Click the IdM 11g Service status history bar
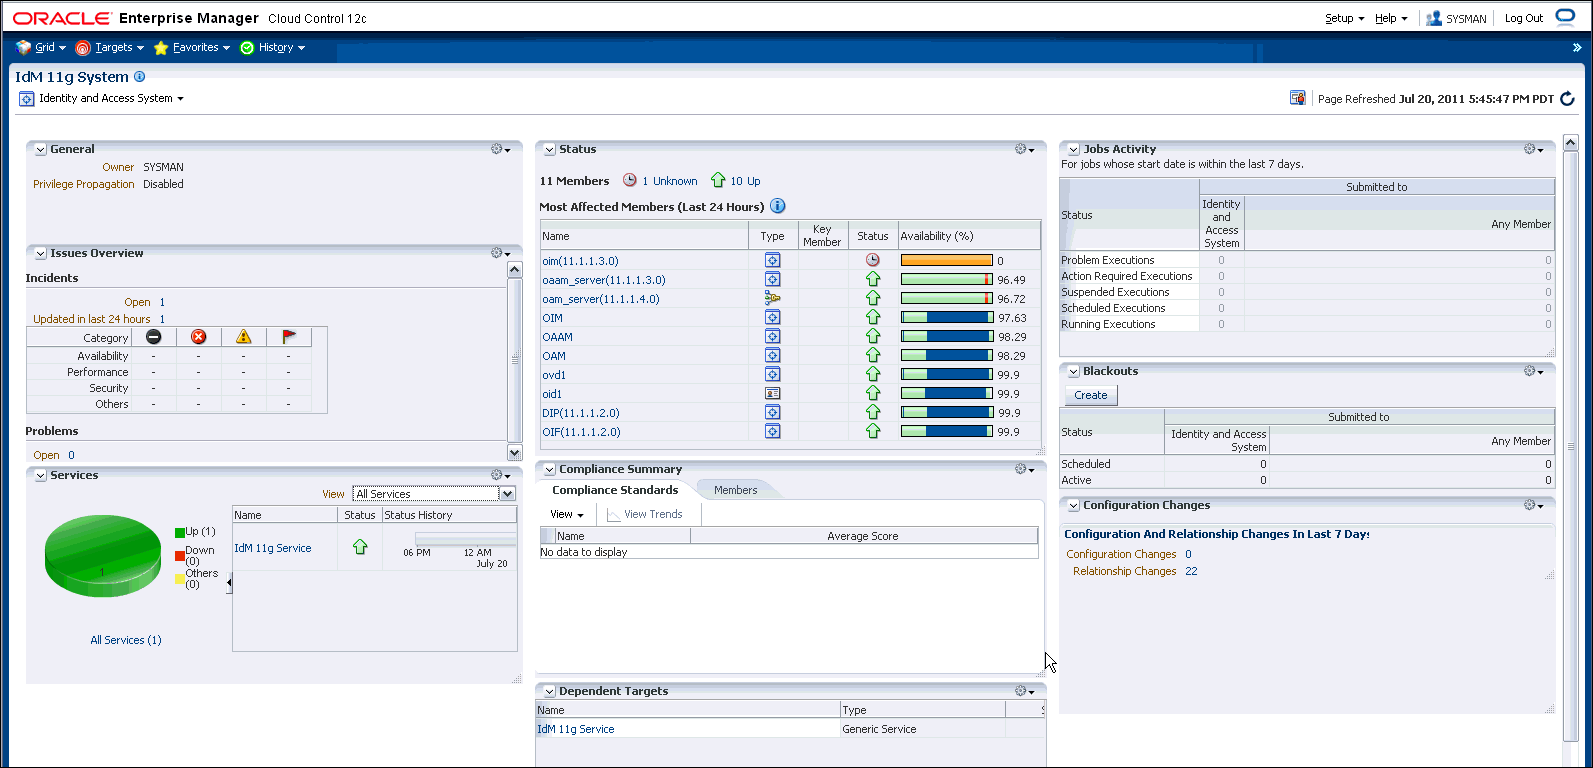Screen dimensions: 1593x768 click(x=466, y=540)
